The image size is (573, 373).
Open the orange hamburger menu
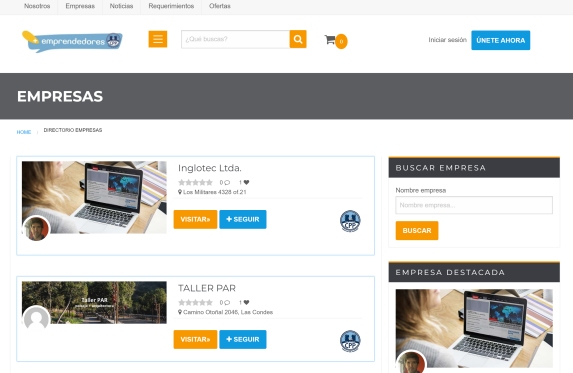pyautogui.click(x=158, y=39)
